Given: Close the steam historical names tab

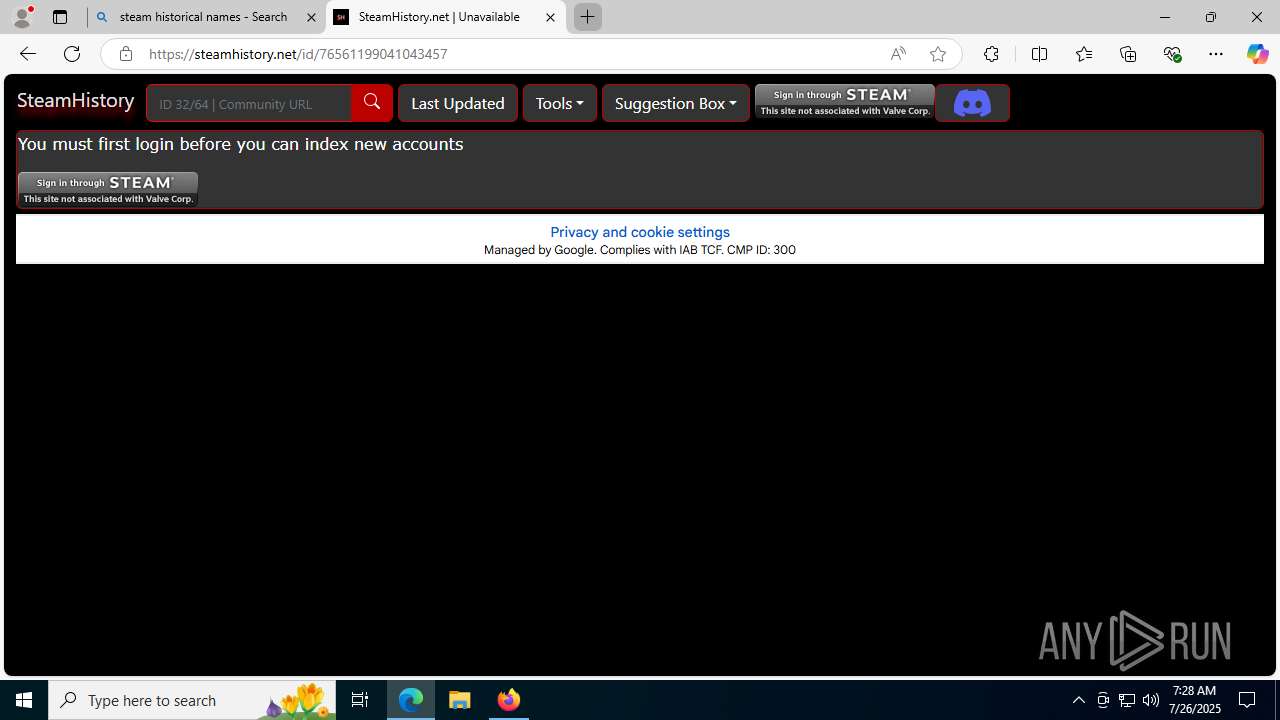Looking at the screenshot, I should (x=311, y=17).
